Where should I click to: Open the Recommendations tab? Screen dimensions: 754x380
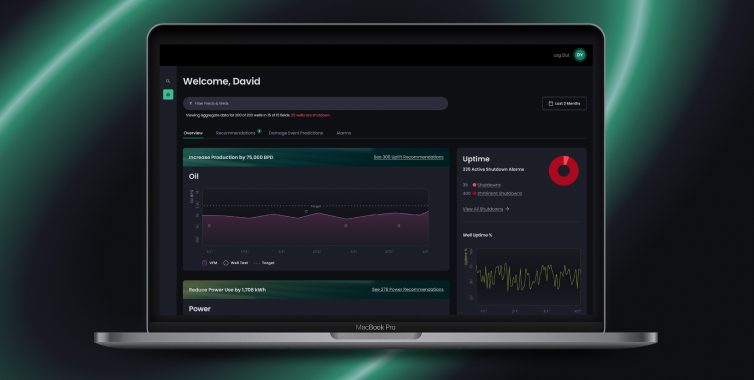click(x=236, y=133)
